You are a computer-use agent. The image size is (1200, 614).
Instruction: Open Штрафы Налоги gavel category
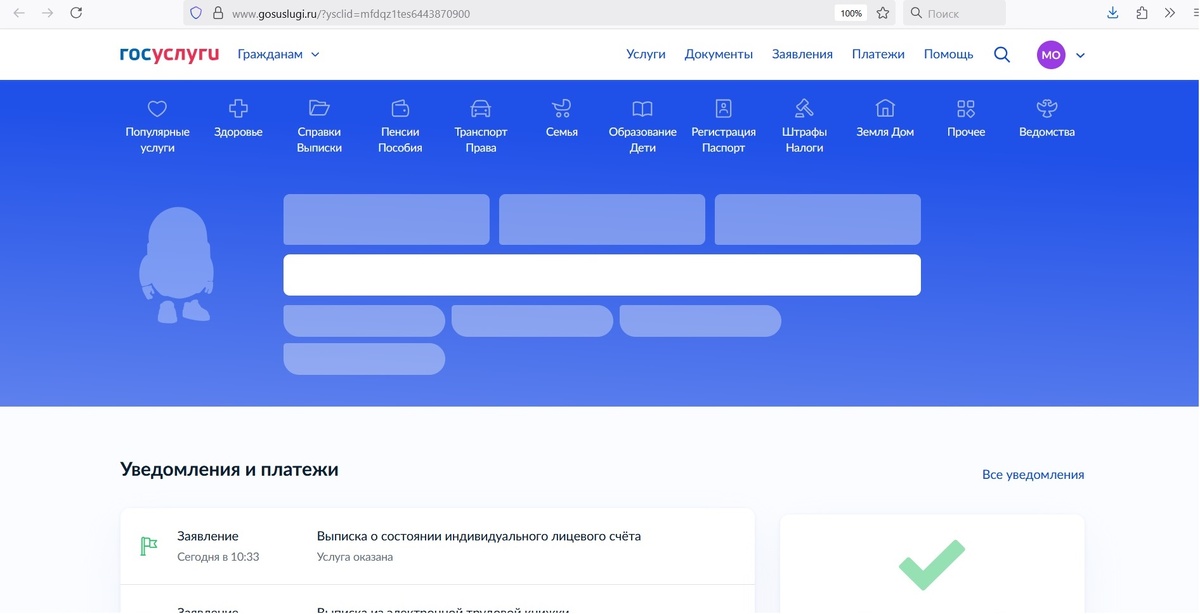pos(804,126)
